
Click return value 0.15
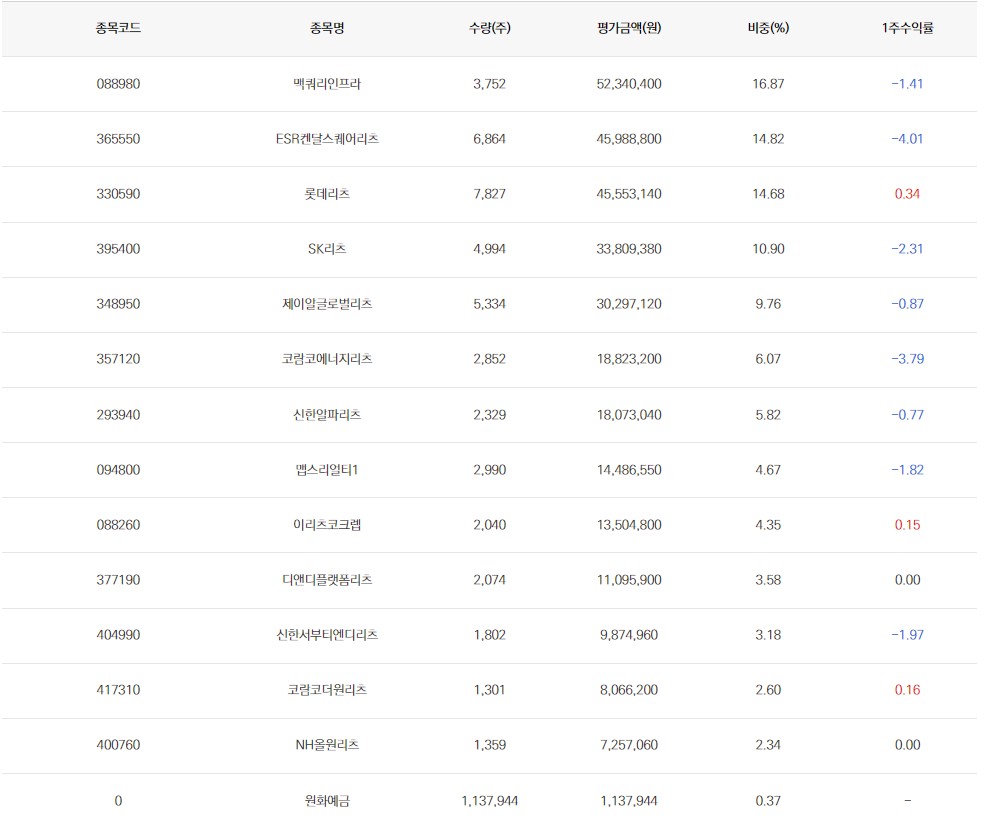(907, 525)
